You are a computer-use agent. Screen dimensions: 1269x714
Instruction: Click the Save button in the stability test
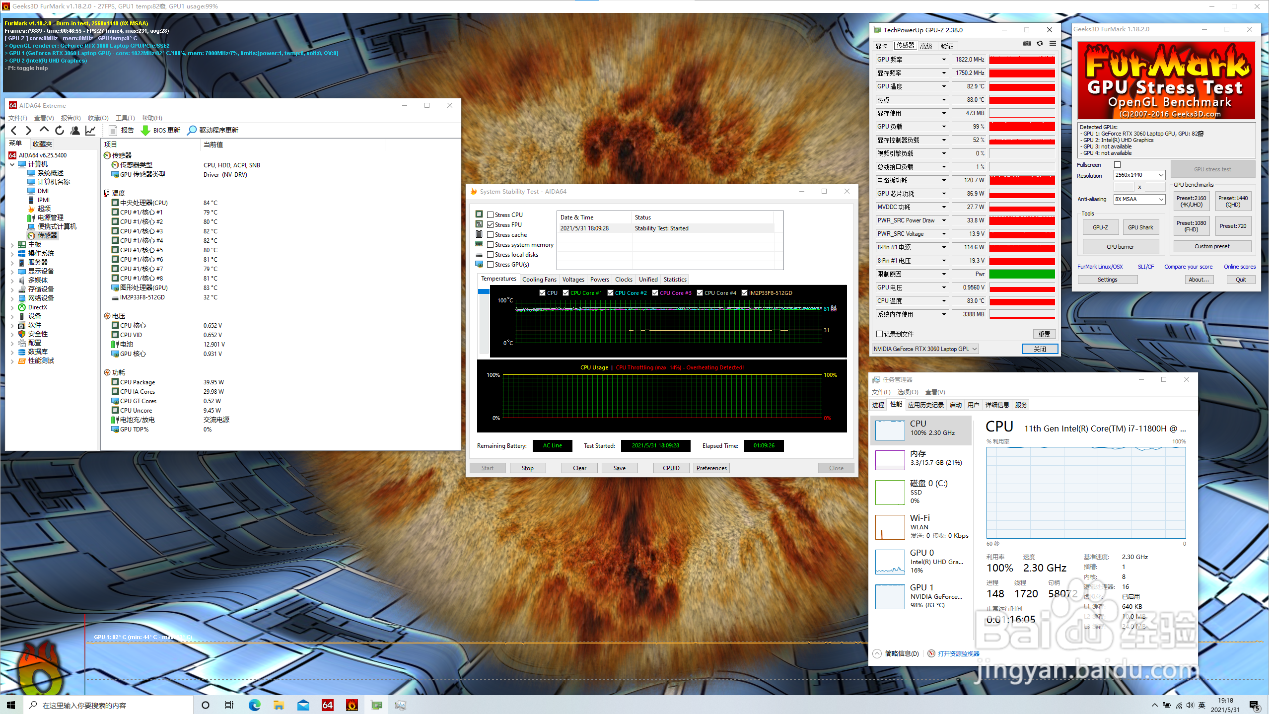pos(619,467)
